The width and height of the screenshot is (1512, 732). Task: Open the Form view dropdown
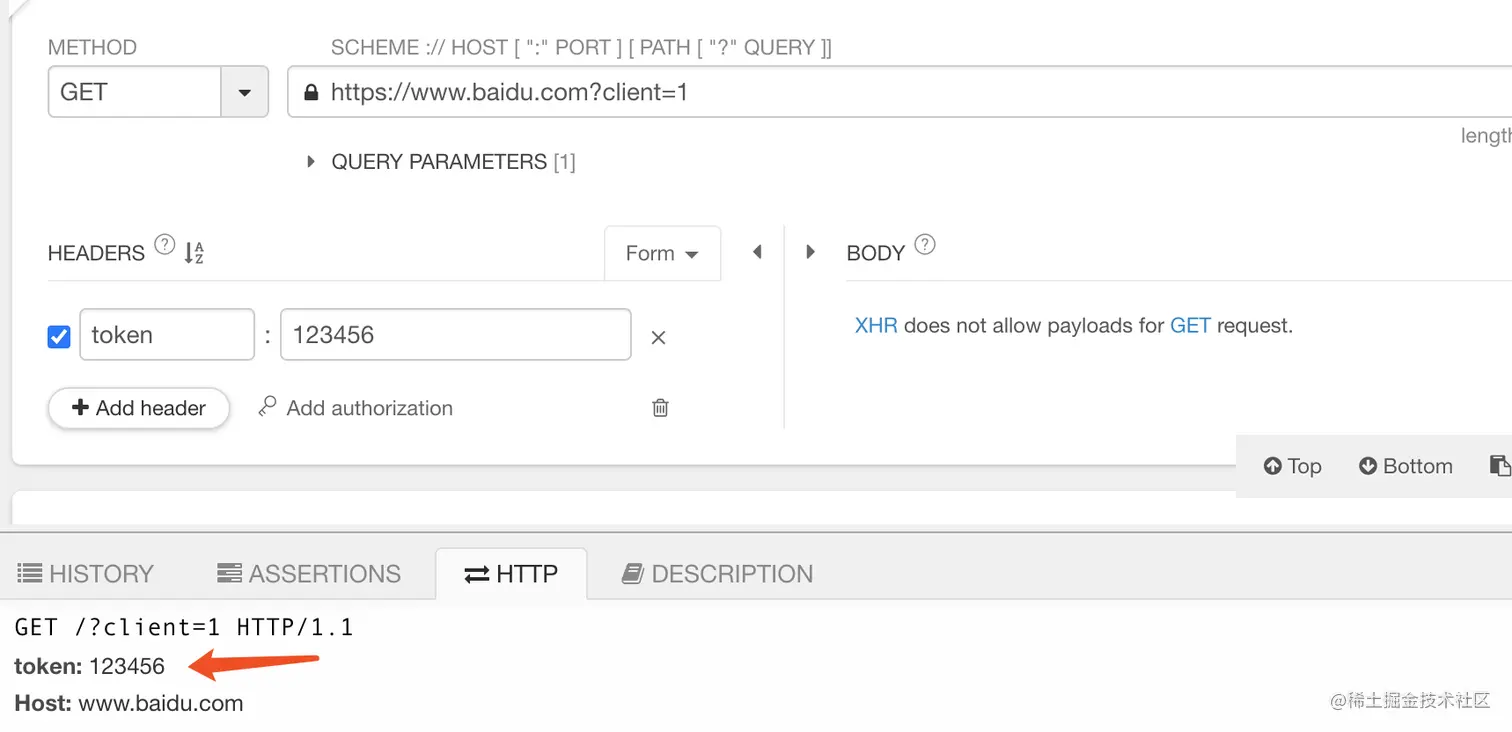coord(662,254)
